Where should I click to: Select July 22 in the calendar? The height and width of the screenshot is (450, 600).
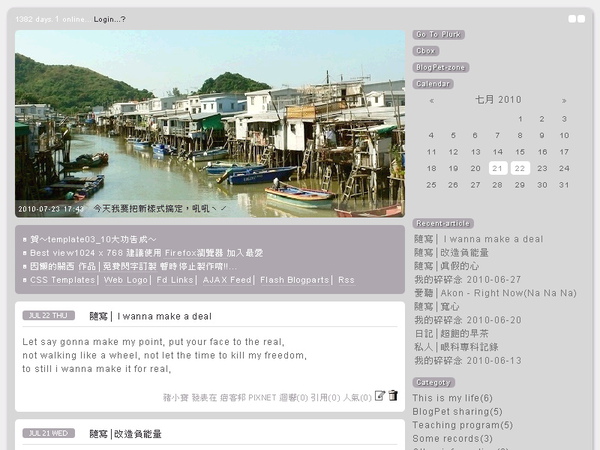[520, 168]
